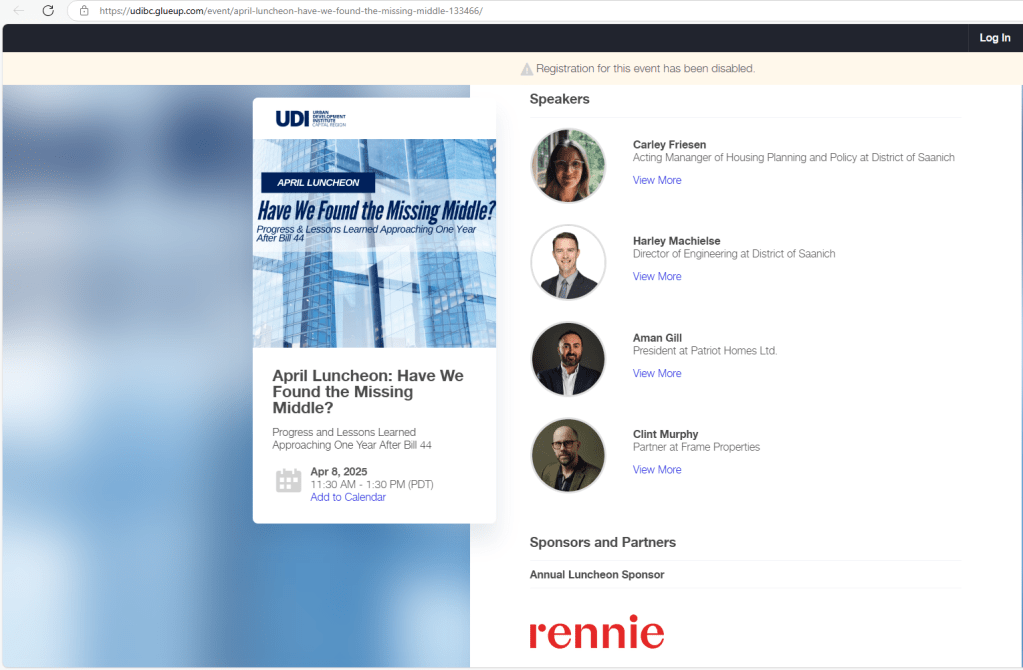This screenshot has height=670, width=1023.
Task: Click the registration disabled warning icon
Action: click(x=526, y=69)
